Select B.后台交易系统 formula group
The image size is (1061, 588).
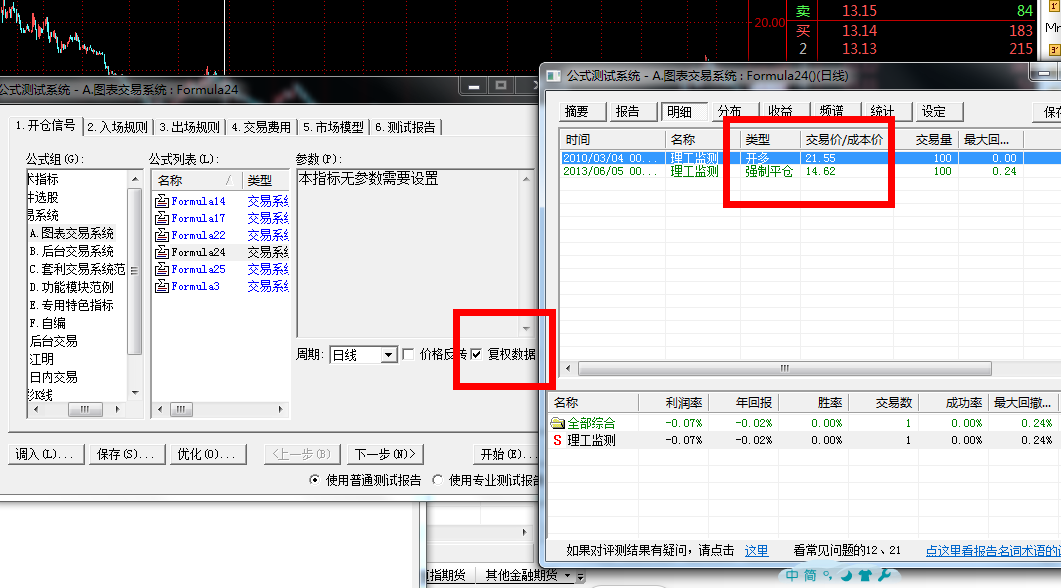[72, 252]
